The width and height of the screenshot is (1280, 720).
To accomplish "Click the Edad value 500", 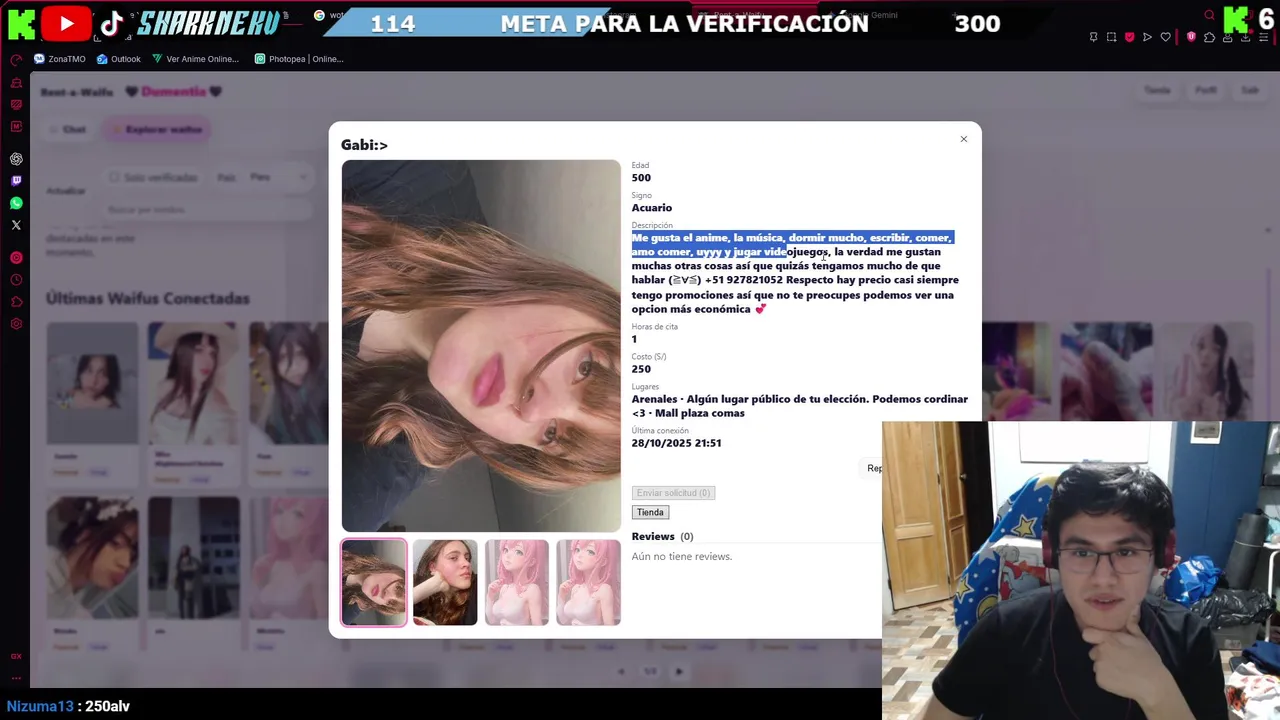I will (641, 178).
